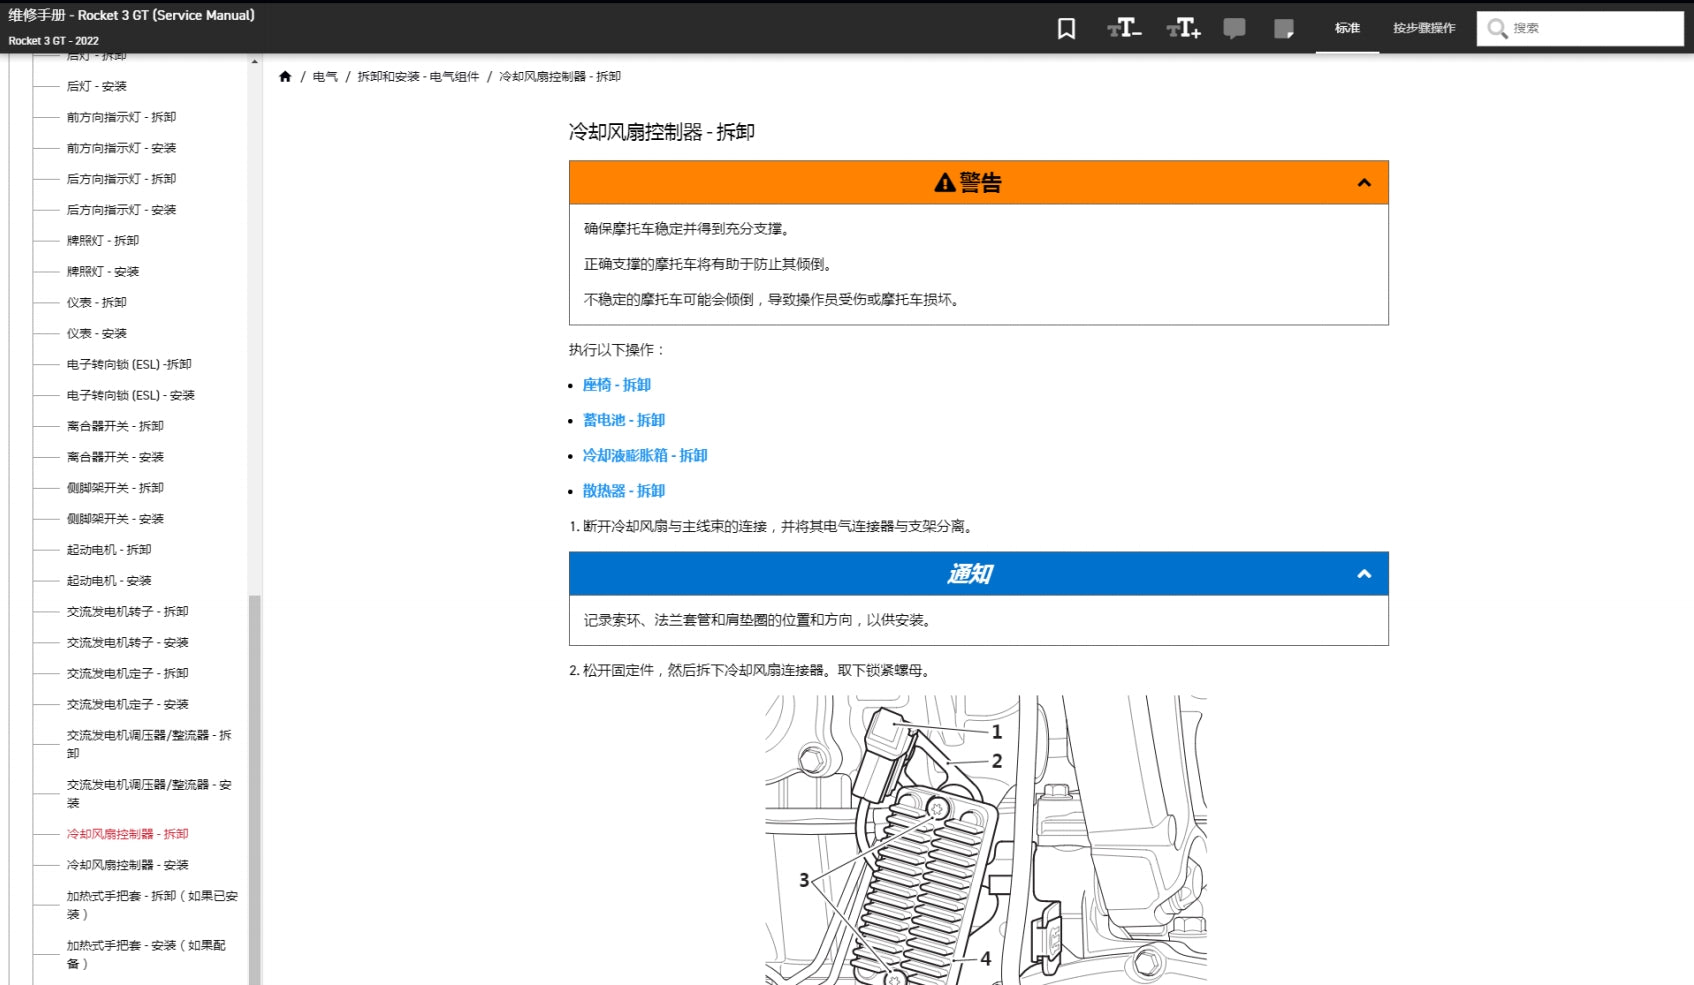The image size is (1694, 985).
Task: Switch to the 标准 view tab
Action: pyautogui.click(x=1347, y=28)
